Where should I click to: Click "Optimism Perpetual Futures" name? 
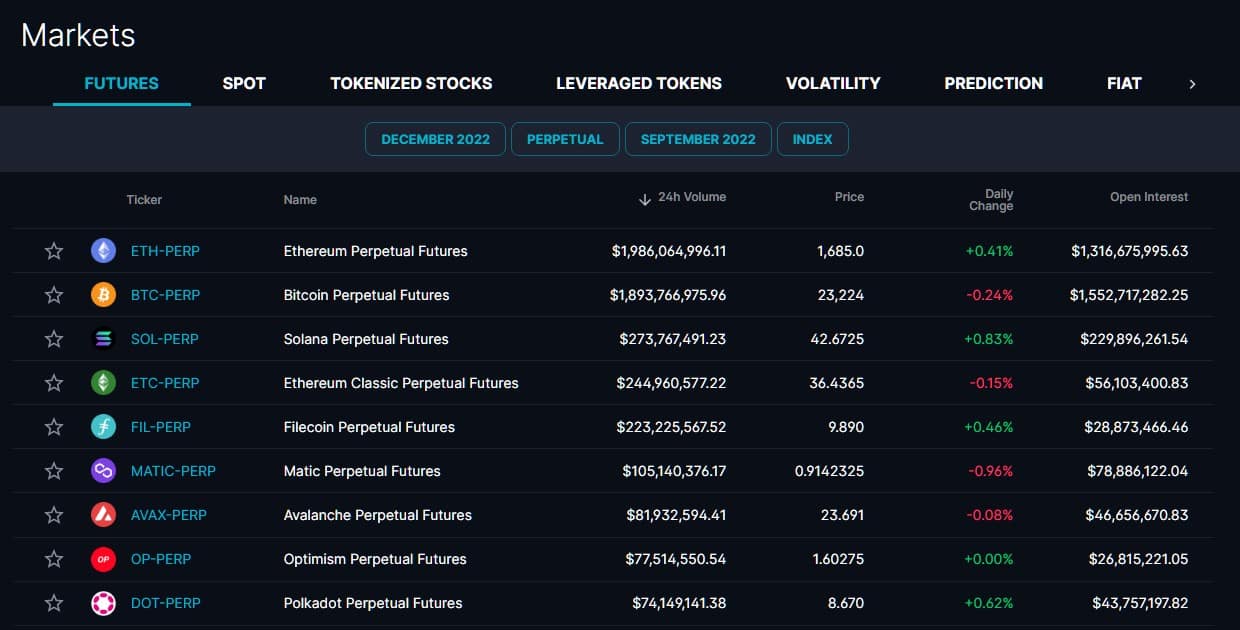[x=375, y=559]
